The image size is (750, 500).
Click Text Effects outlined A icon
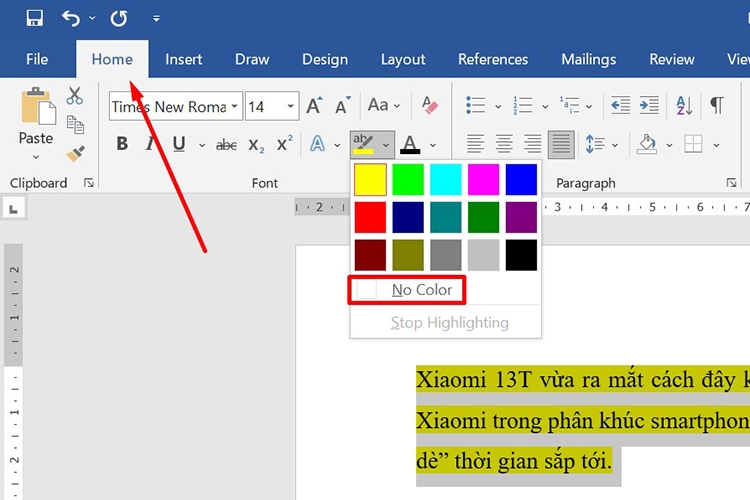pyautogui.click(x=317, y=144)
